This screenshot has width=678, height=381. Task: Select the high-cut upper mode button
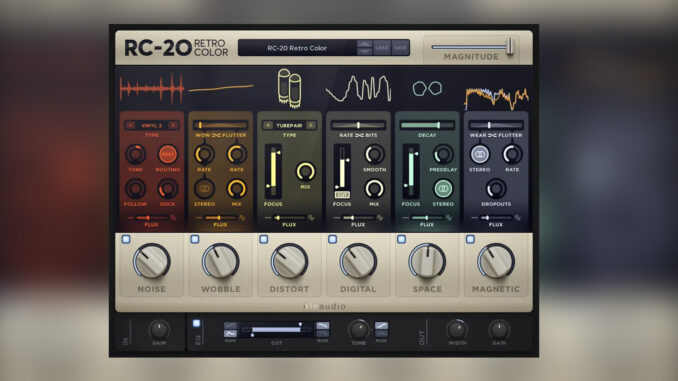pos(323,326)
